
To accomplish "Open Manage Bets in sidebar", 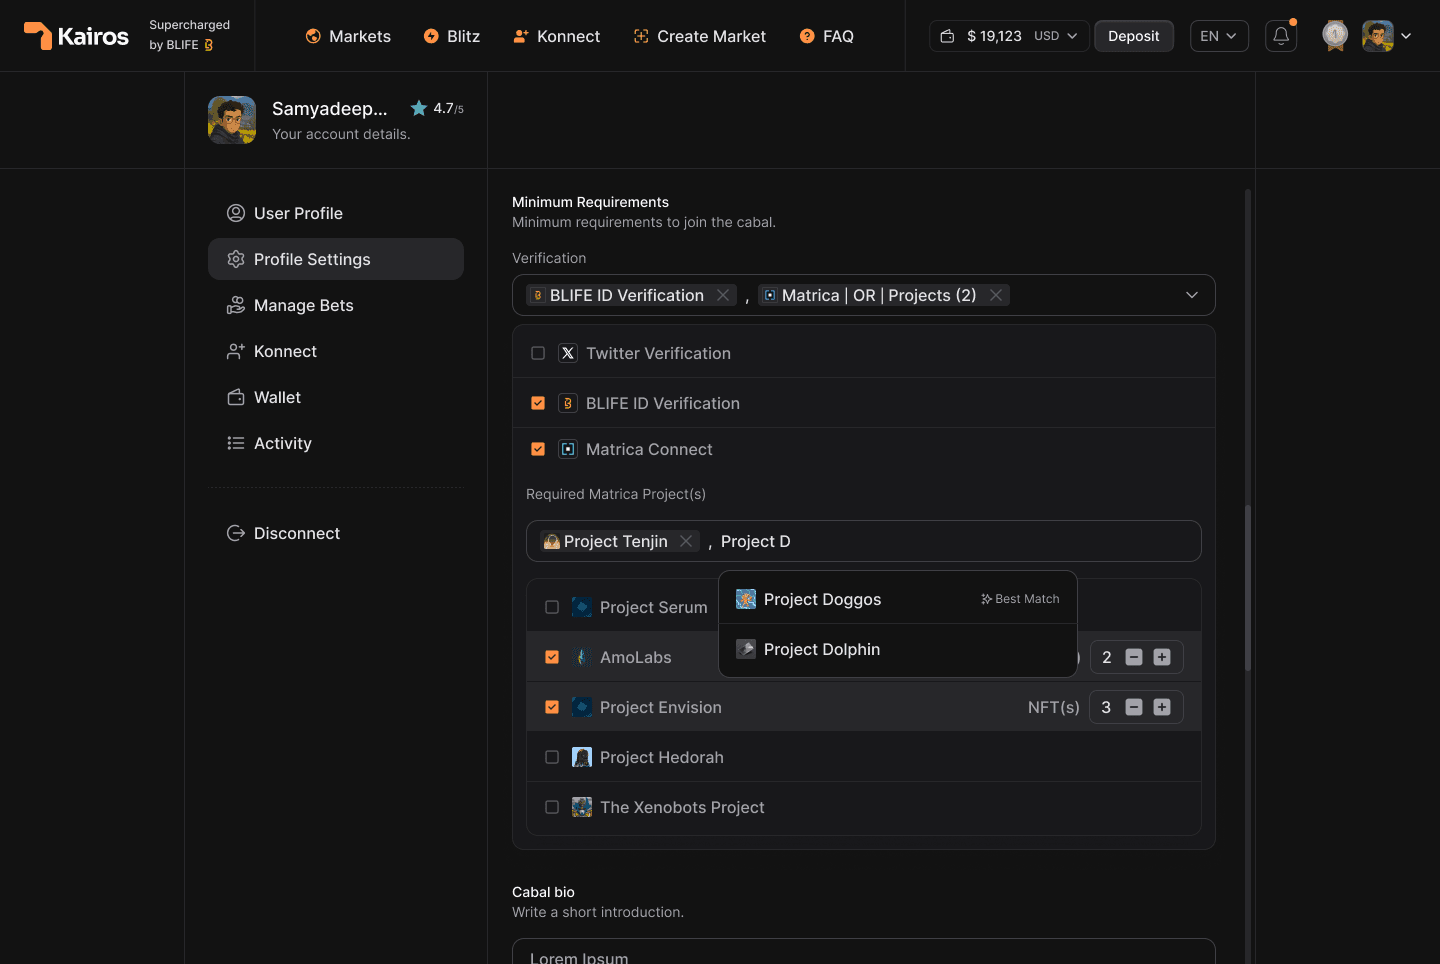I will click(336, 305).
